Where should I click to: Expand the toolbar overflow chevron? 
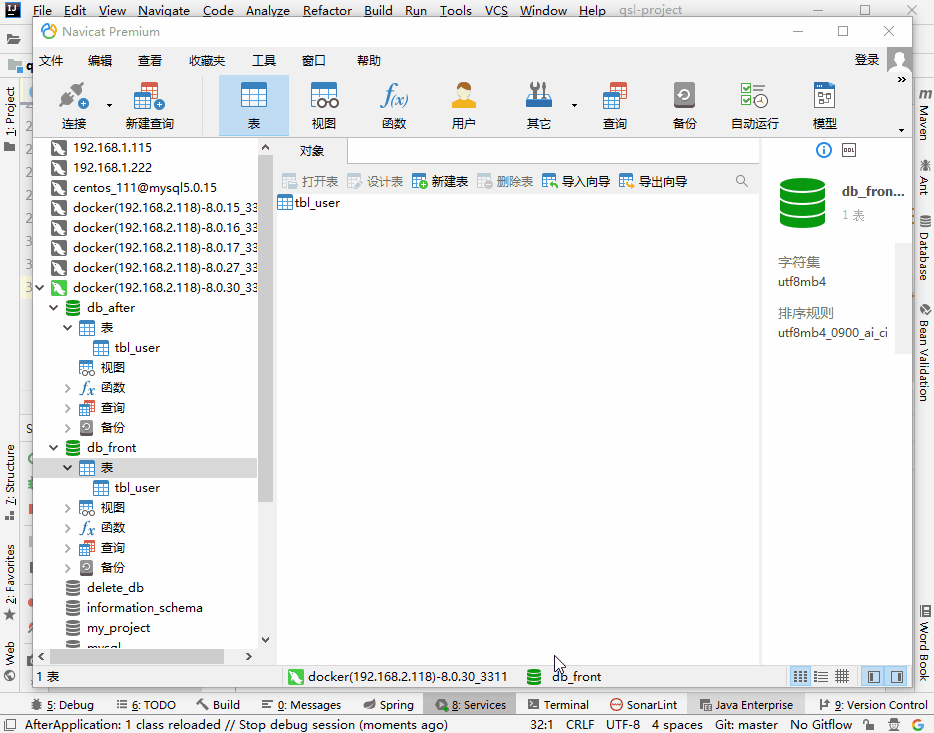coord(901,79)
